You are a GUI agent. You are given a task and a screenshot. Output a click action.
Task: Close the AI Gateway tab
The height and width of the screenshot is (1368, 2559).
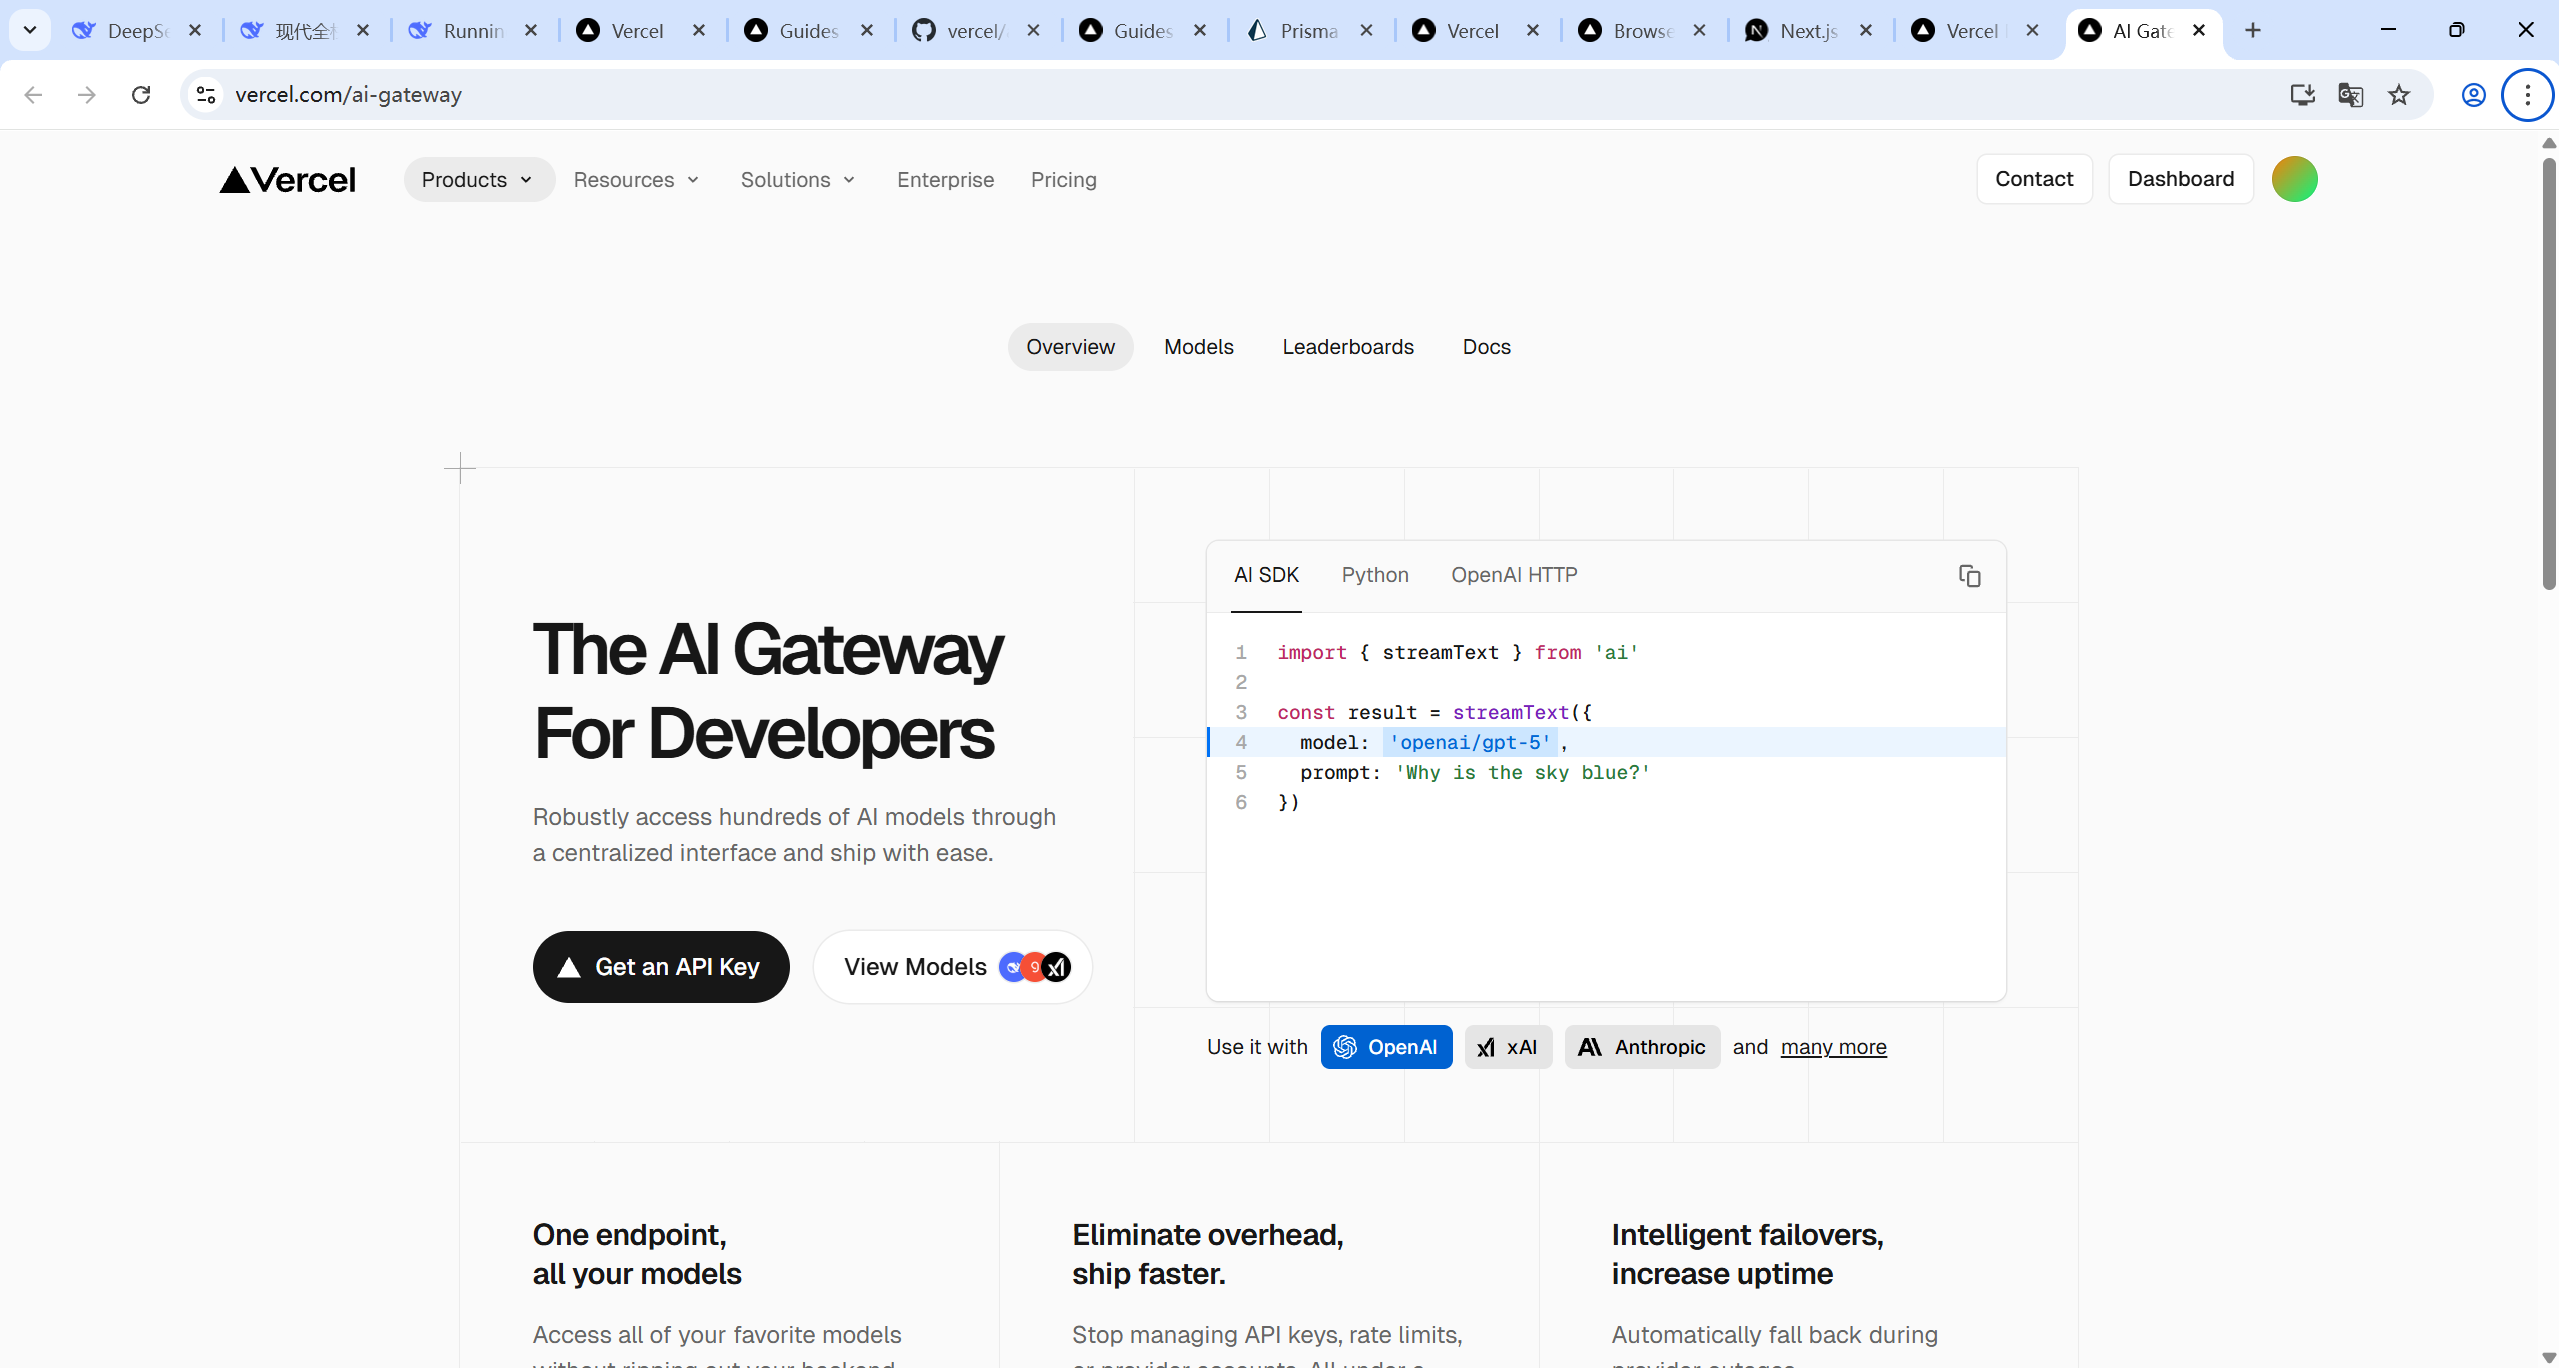point(2199,31)
